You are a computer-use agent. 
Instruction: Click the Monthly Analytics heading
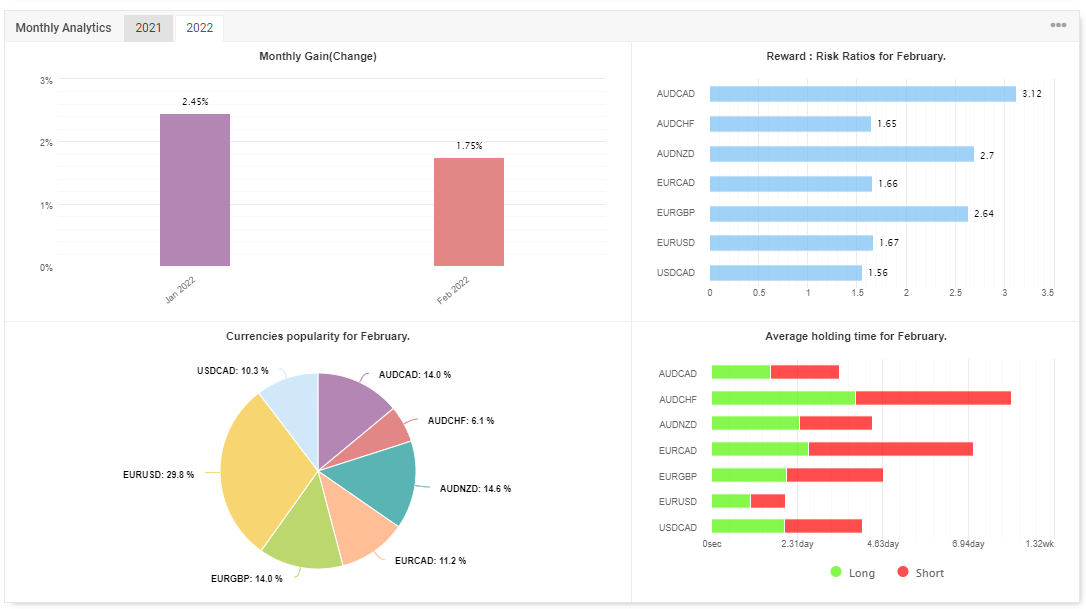[x=63, y=28]
